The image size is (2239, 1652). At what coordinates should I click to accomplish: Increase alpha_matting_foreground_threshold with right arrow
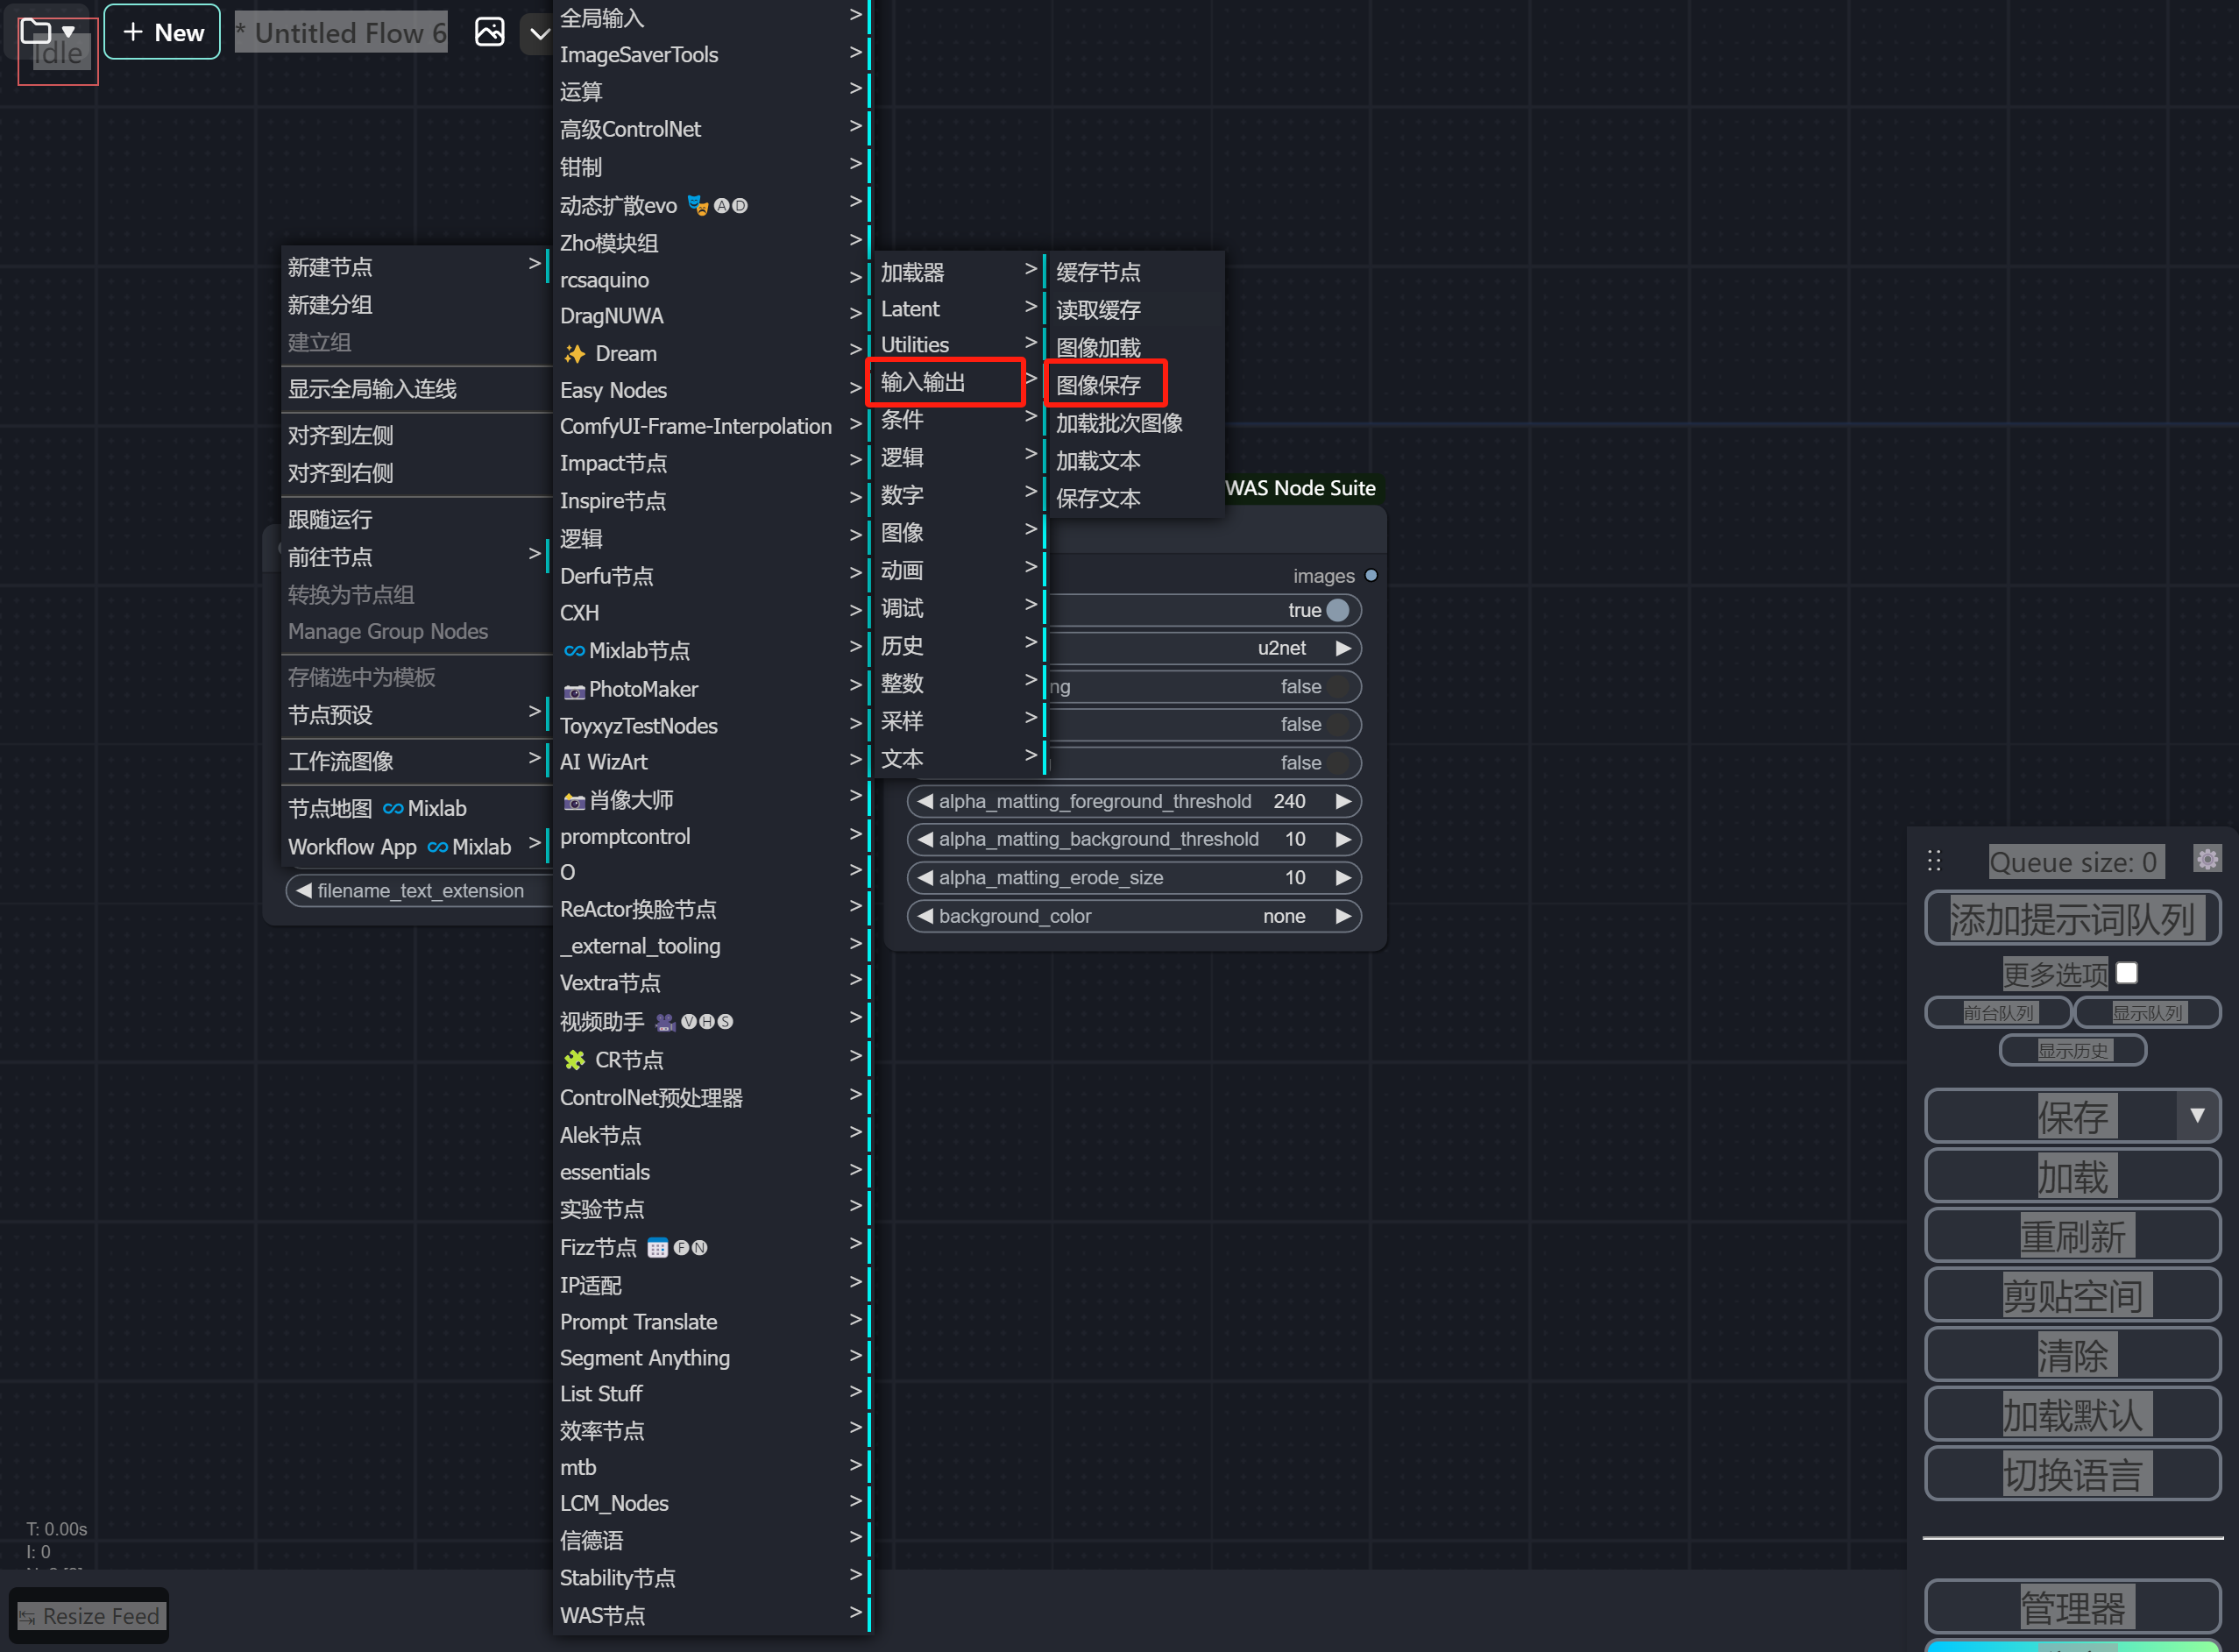pos(1343,801)
